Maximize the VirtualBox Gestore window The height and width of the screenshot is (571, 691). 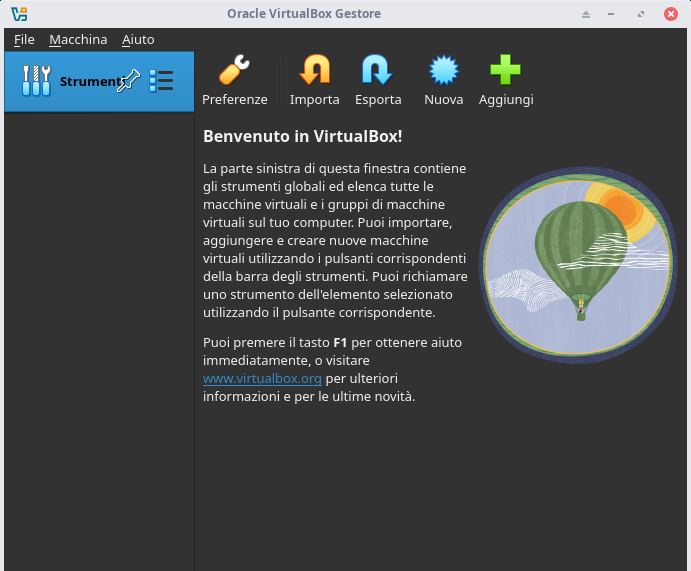click(640, 14)
